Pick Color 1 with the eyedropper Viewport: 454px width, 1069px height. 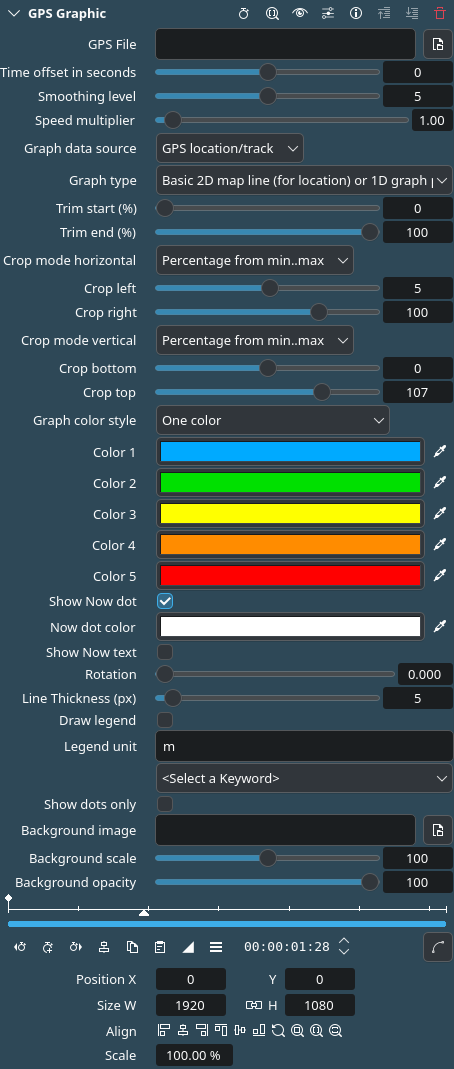pos(440,452)
